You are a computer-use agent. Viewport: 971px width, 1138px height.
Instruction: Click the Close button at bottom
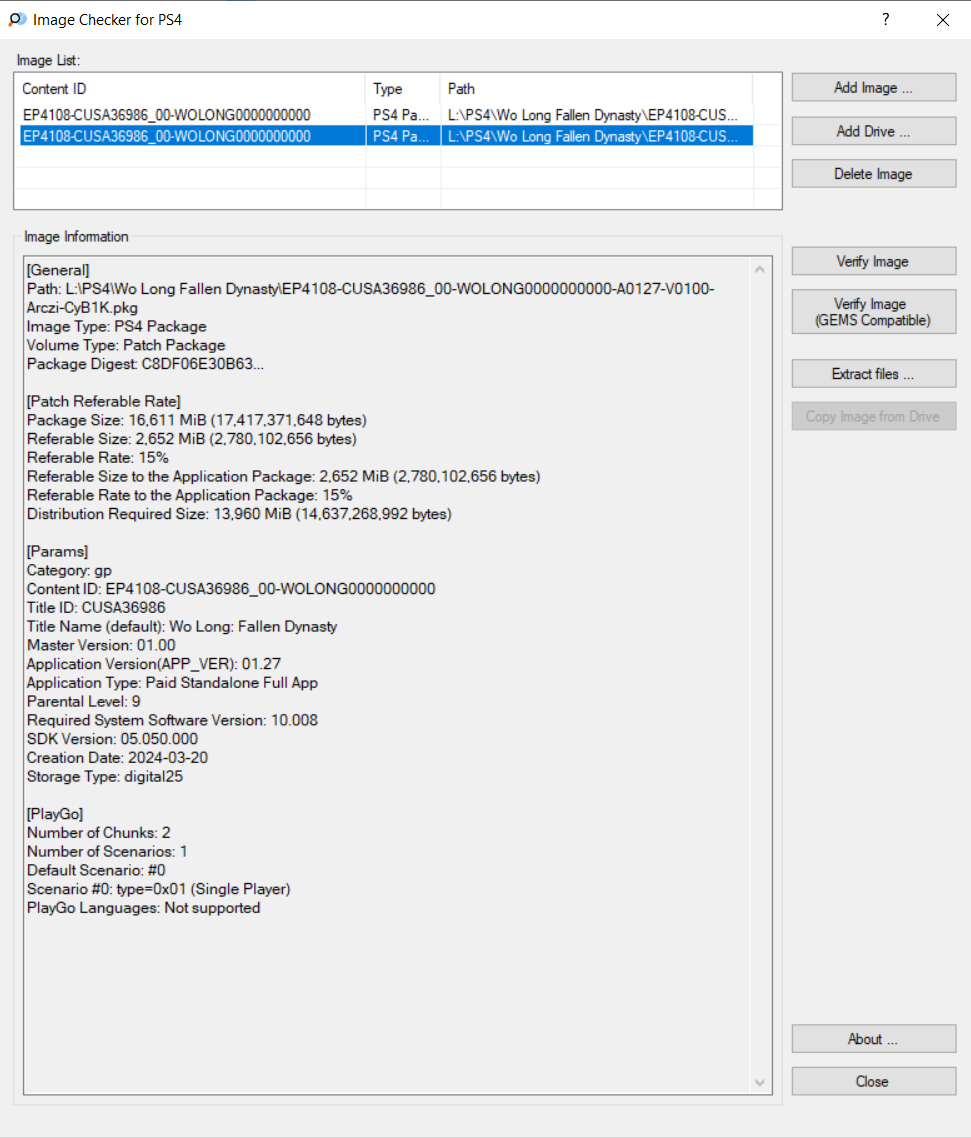(x=874, y=1081)
